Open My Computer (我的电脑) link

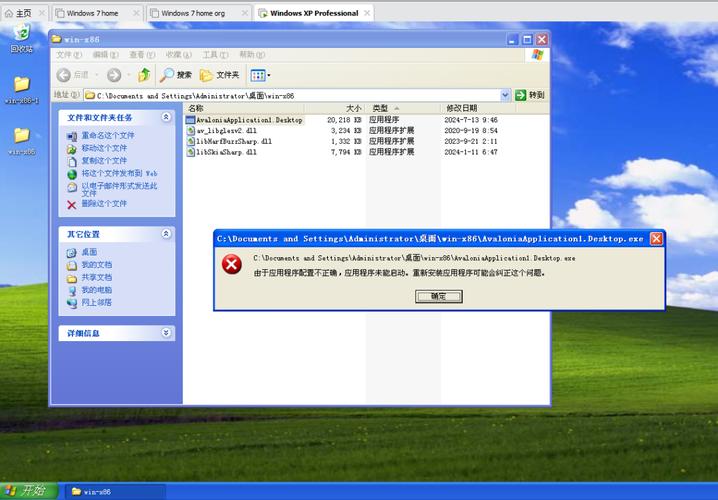pyautogui.click(x=97, y=290)
